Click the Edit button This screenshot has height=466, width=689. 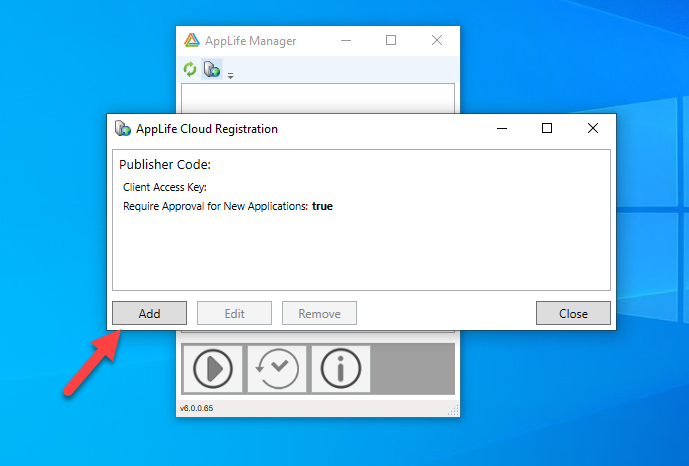click(234, 313)
